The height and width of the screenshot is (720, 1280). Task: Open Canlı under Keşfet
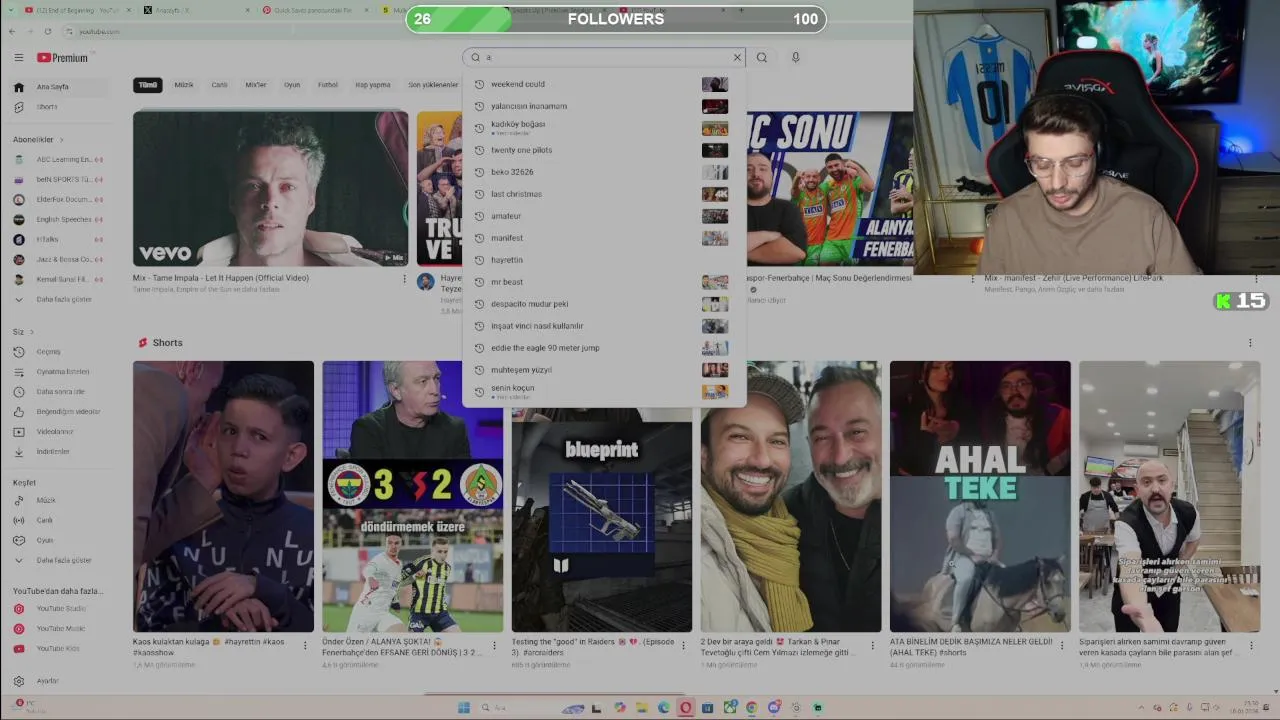click(60, 520)
